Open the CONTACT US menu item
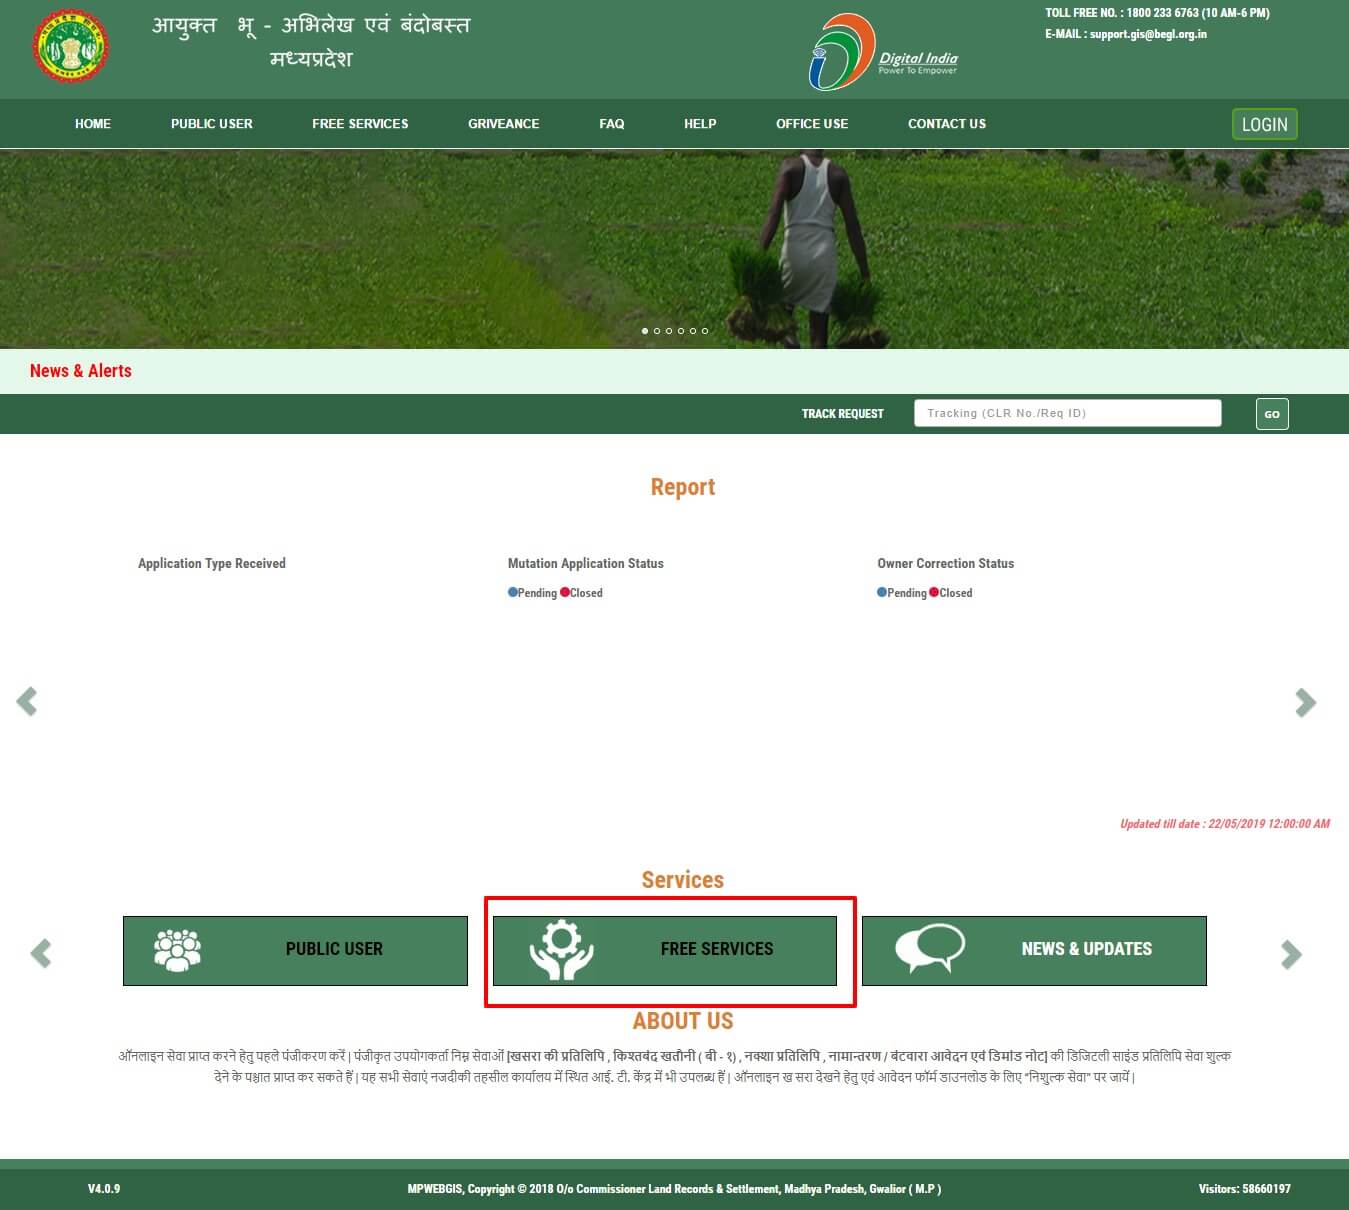1349x1210 pixels. (x=946, y=123)
